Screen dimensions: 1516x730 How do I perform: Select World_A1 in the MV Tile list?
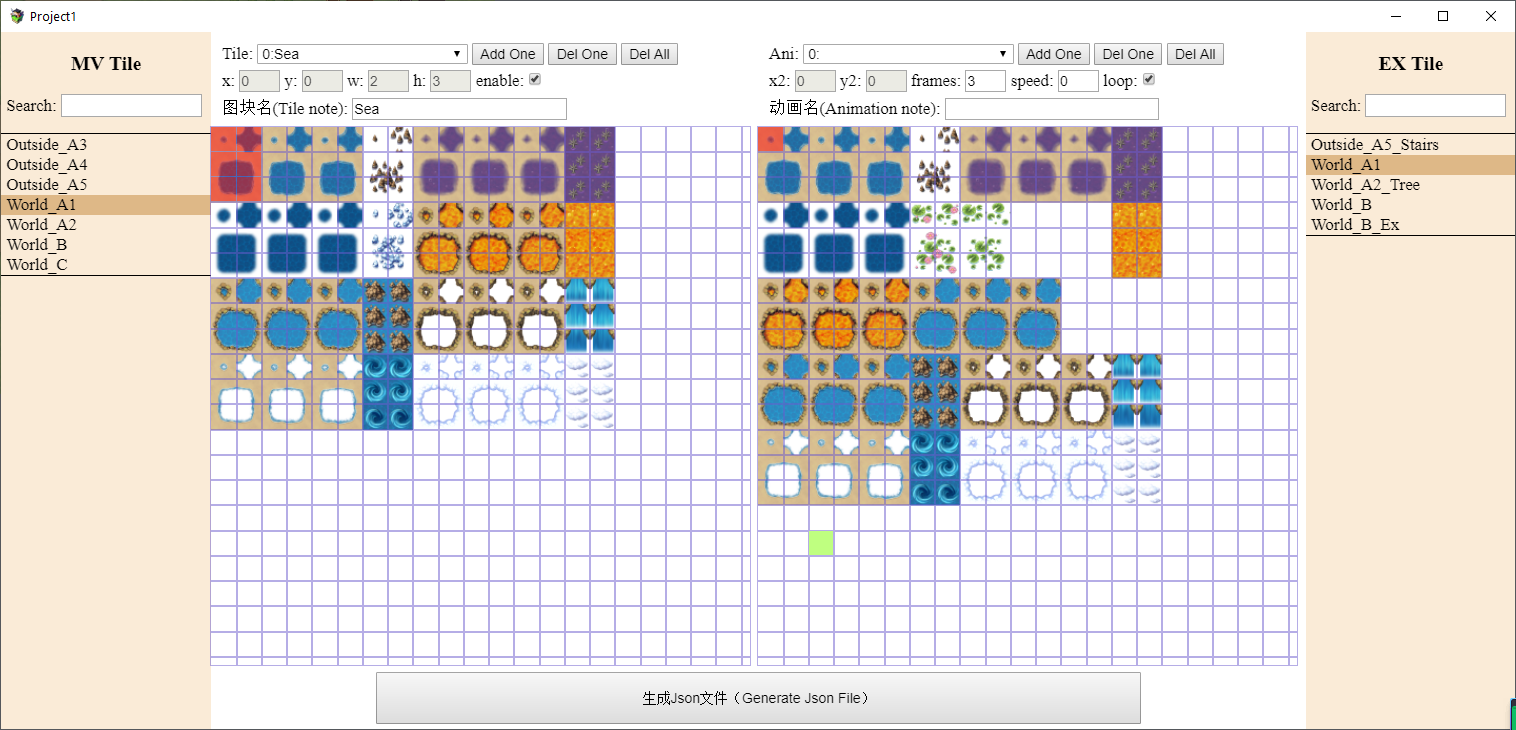pos(106,205)
